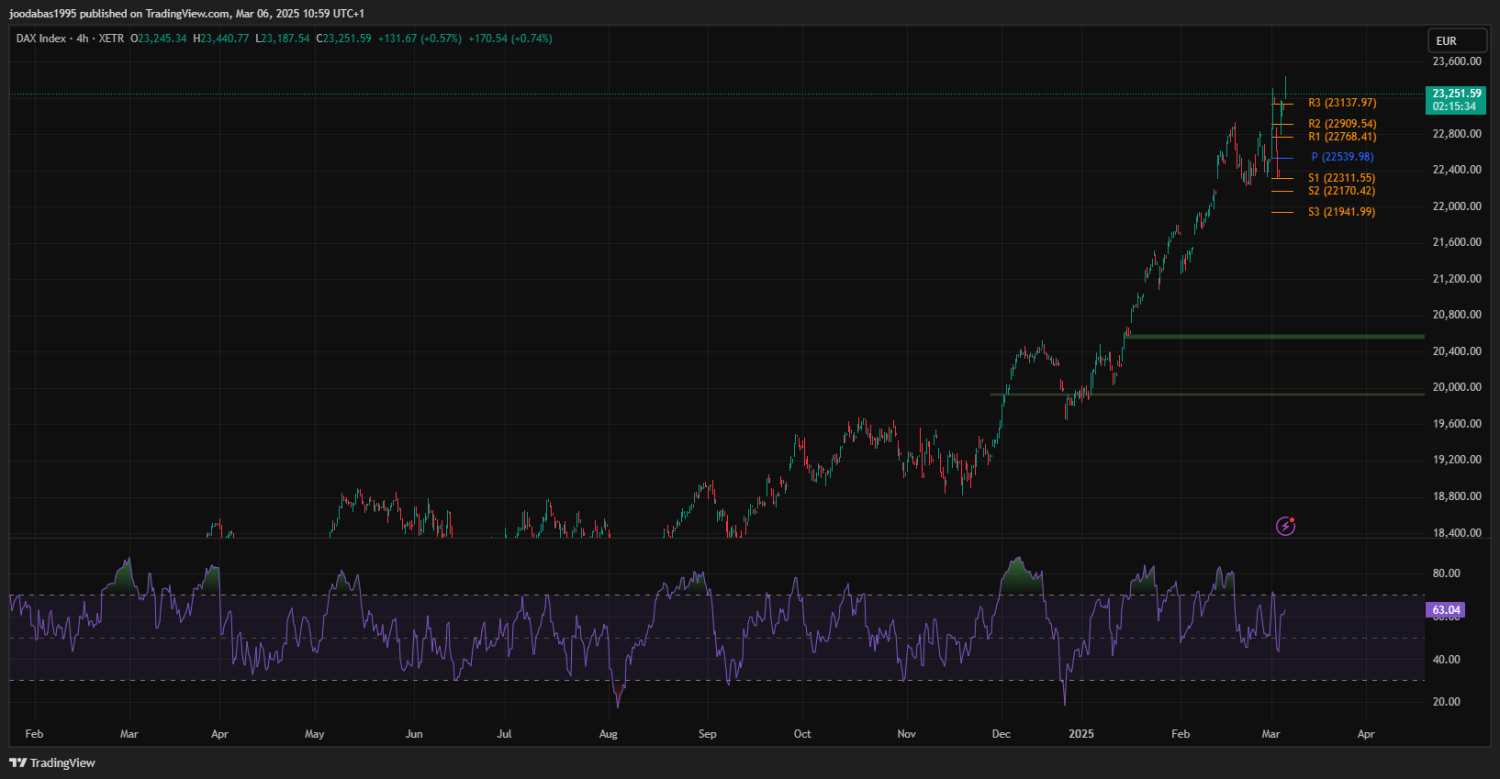Click the 19,200.00 price axis label
Image resolution: width=1500 pixels, height=779 pixels.
click(x=1457, y=460)
